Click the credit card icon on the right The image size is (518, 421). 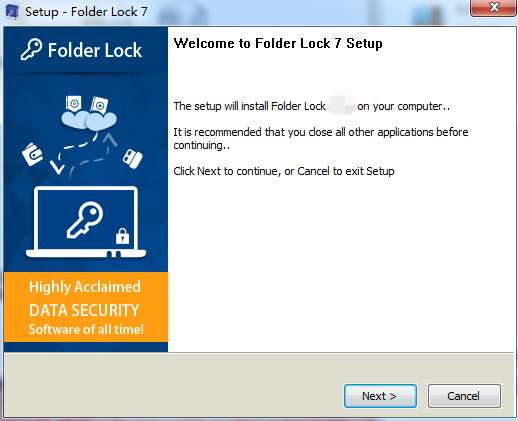132,159
